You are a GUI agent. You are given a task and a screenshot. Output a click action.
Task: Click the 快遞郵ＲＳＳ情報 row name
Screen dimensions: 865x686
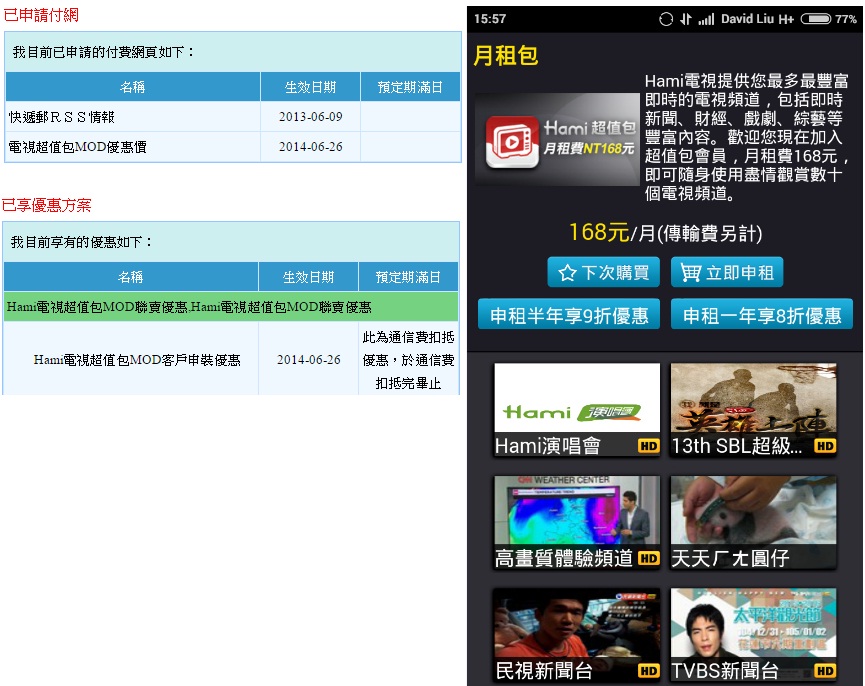tap(62, 117)
